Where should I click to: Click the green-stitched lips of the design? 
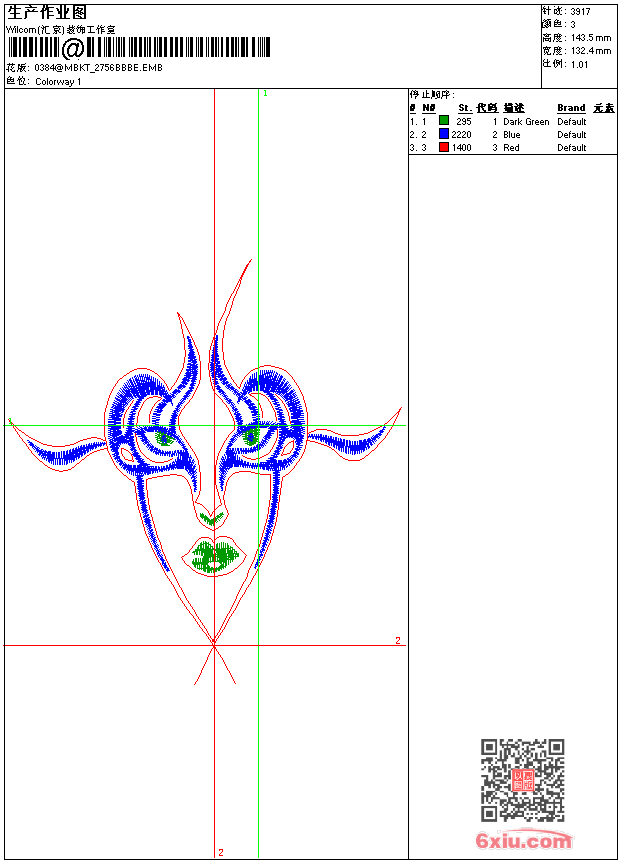[214, 557]
